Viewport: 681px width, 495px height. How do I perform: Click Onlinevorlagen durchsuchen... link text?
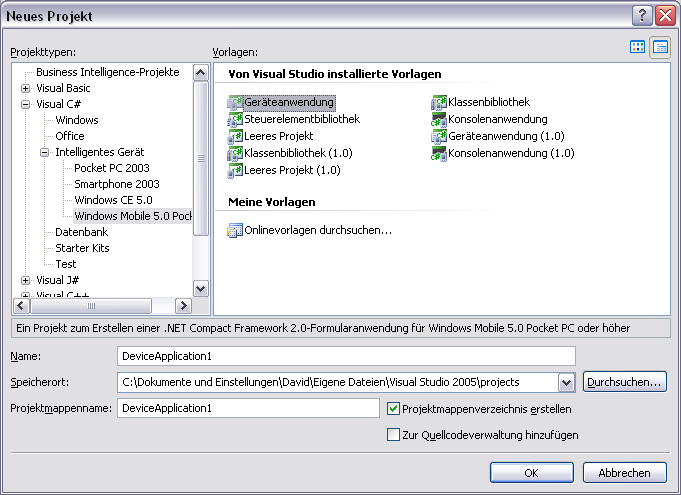(x=318, y=230)
